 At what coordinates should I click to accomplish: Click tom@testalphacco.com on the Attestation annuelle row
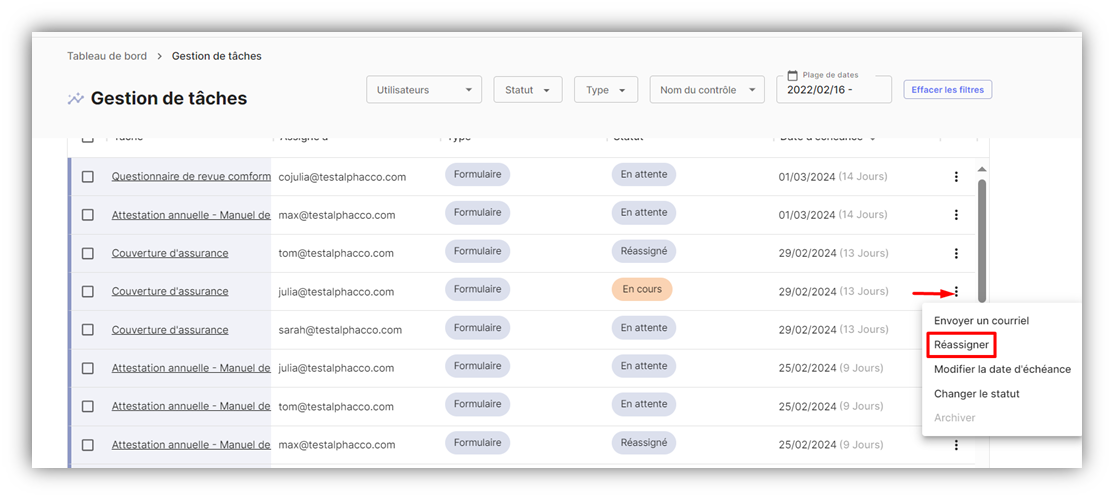[x=336, y=406]
